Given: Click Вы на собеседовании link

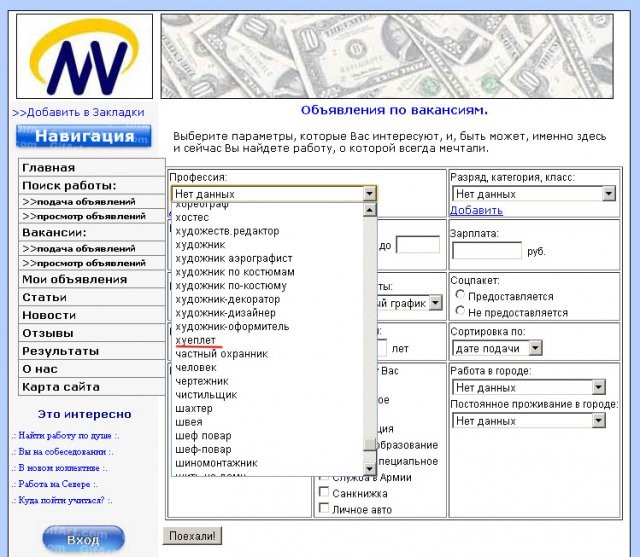Looking at the screenshot, I should [x=62, y=452].
